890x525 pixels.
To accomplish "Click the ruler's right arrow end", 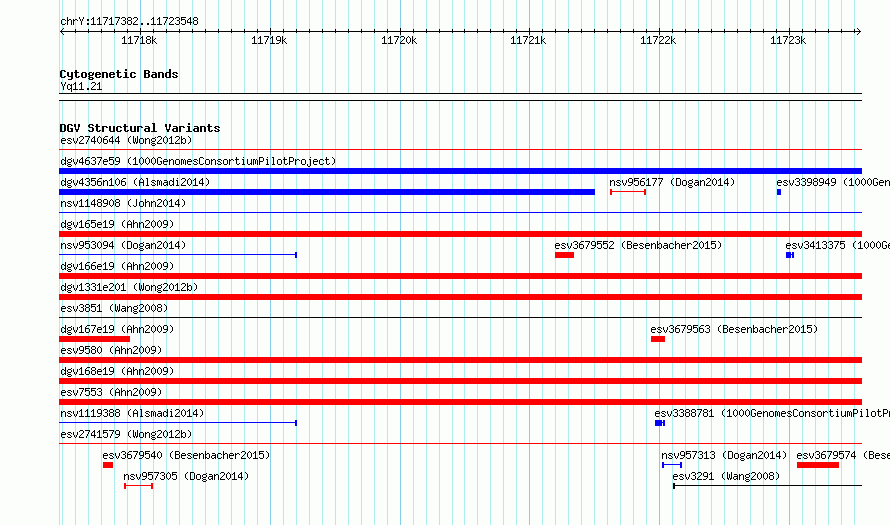I will click(x=859, y=32).
